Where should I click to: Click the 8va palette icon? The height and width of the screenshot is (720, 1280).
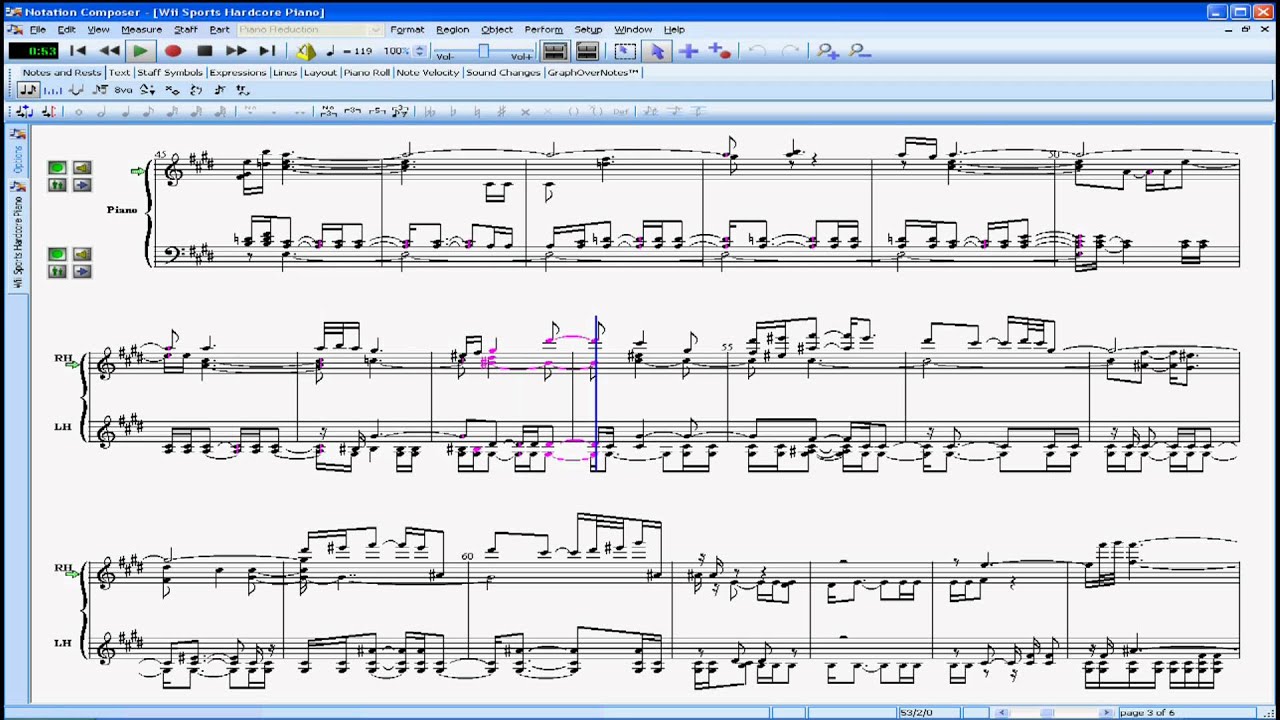pyautogui.click(x=123, y=90)
